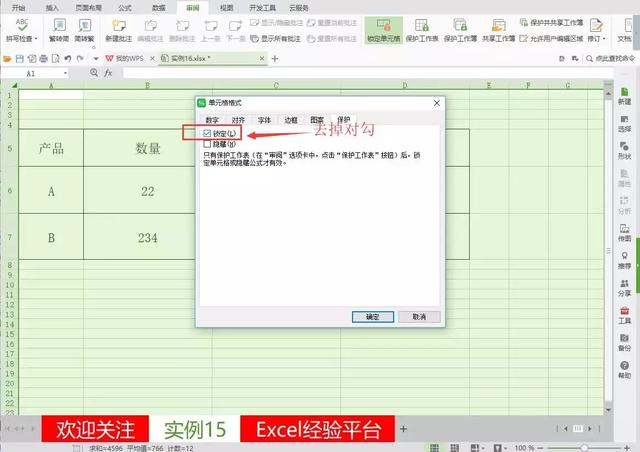This screenshot has height=452, width=640.
Task: Click the formula bar input field
Action: point(367,73)
